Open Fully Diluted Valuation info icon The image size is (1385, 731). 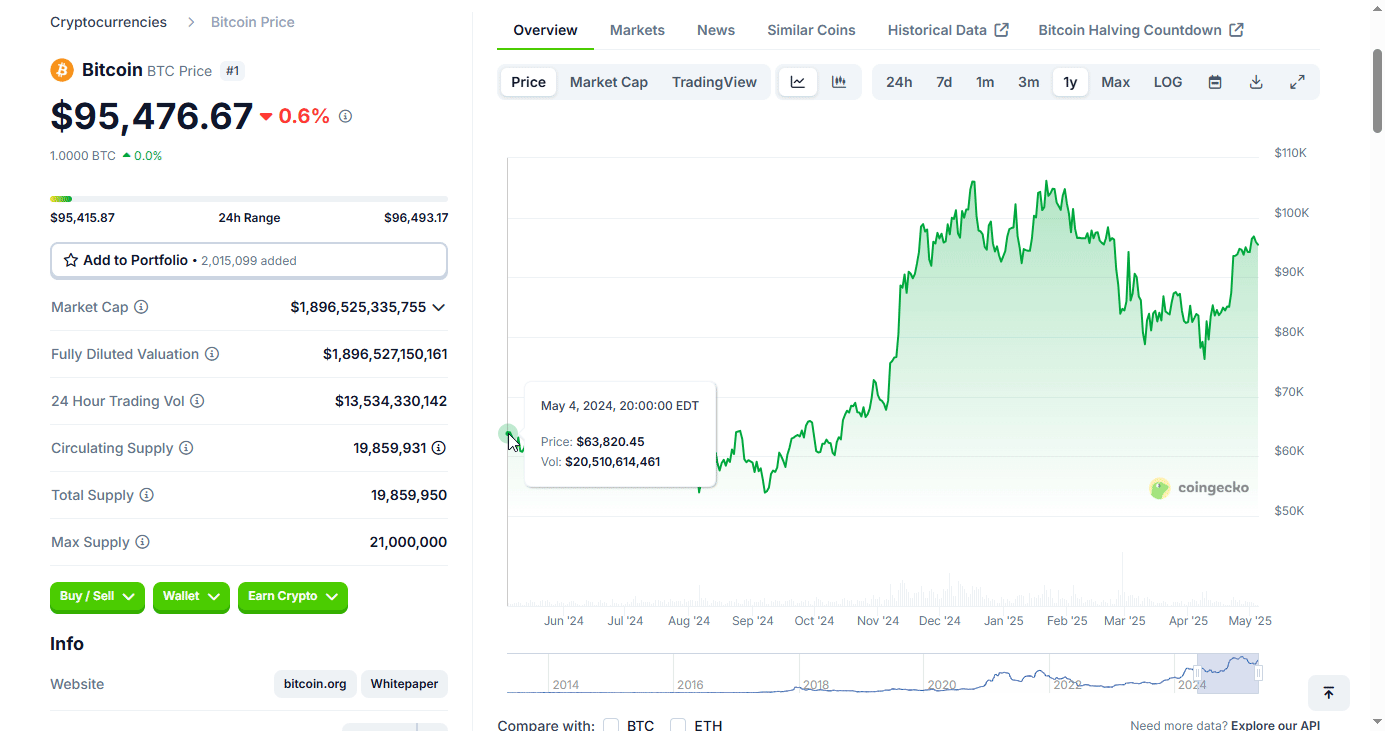[212, 354]
